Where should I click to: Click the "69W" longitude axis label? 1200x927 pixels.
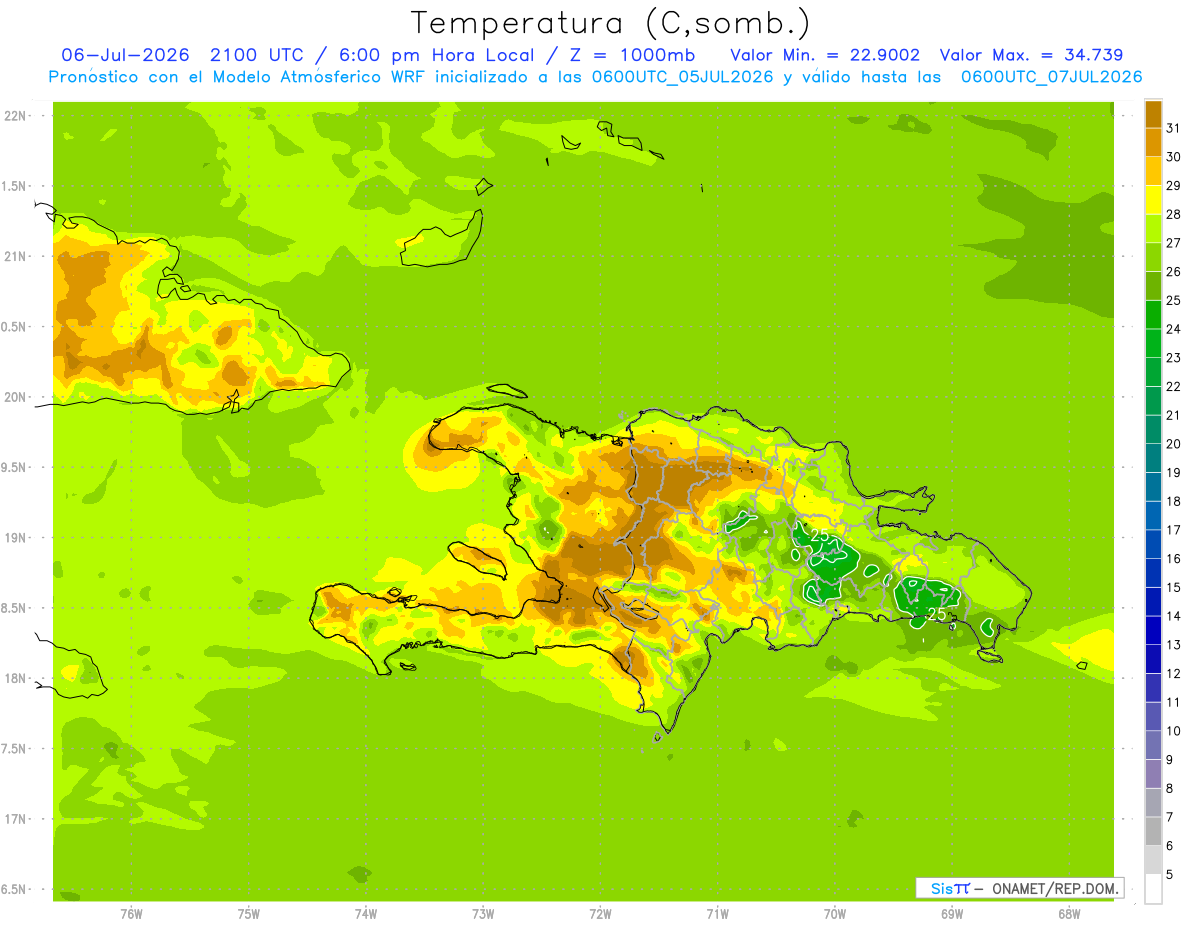[952, 914]
